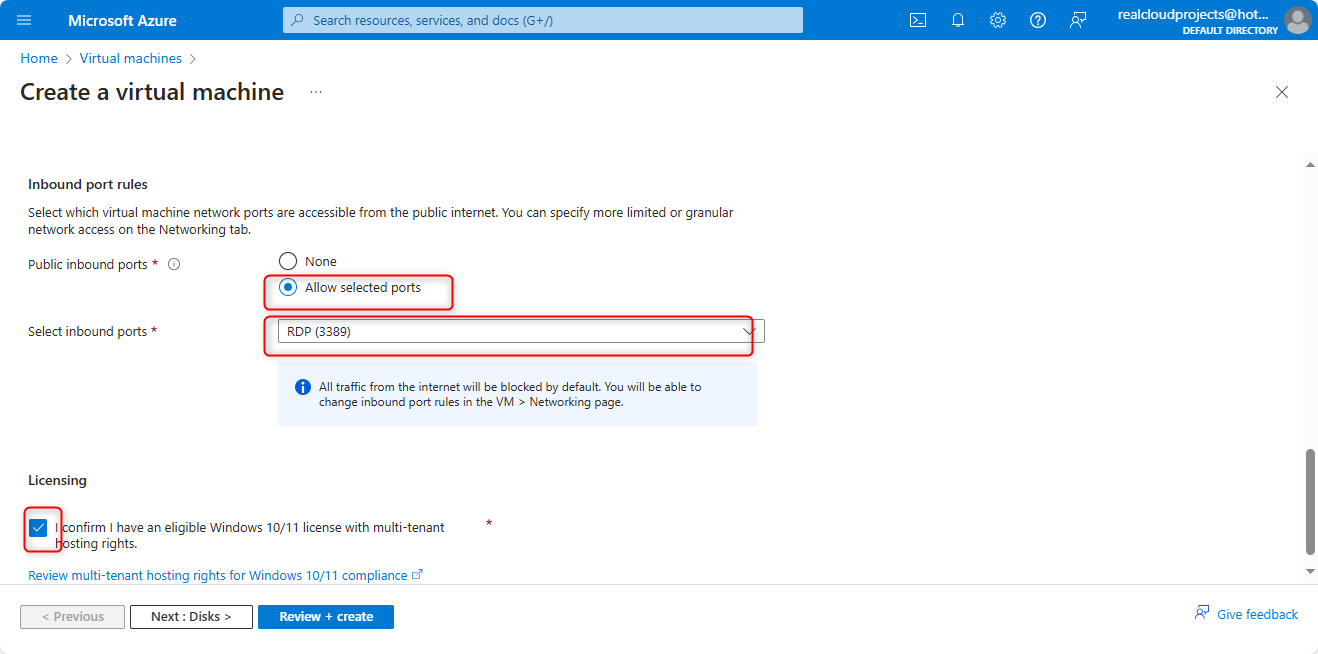
Task: Go to Home breadcrumb
Action: point(39,59)
